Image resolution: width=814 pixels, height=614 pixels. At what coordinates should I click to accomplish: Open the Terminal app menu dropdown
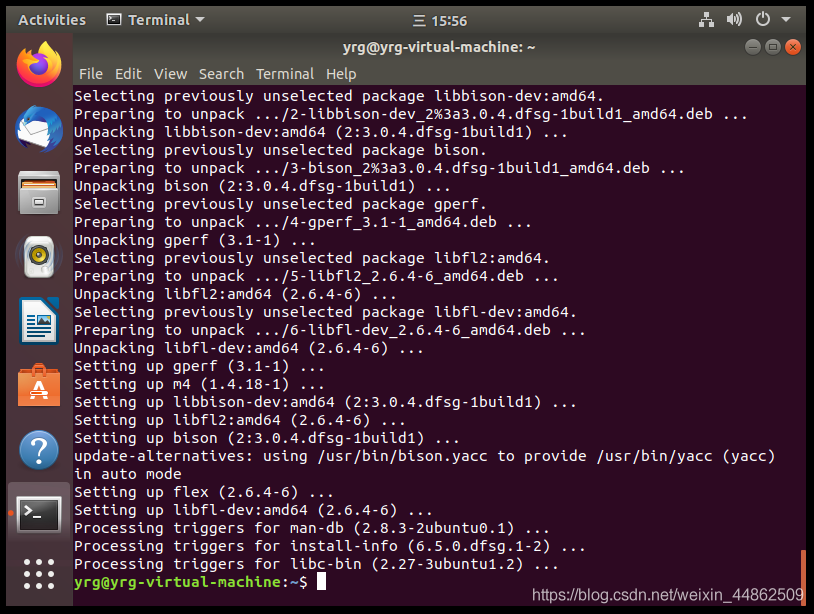(155, 20)
